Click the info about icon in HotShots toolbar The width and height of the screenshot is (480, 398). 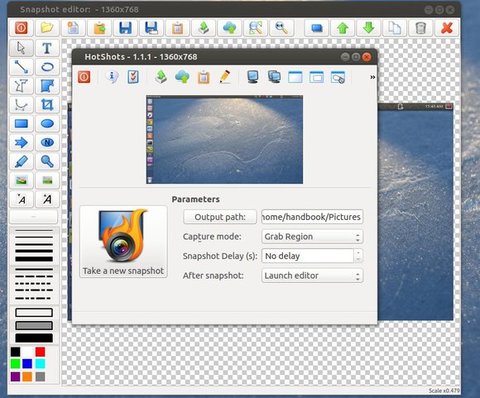pyautogui.click(x=112, y=77)
